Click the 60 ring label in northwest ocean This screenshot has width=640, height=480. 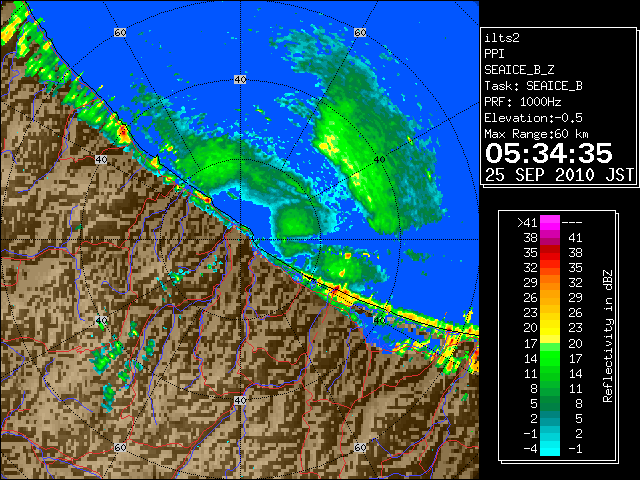coord(120,32)
